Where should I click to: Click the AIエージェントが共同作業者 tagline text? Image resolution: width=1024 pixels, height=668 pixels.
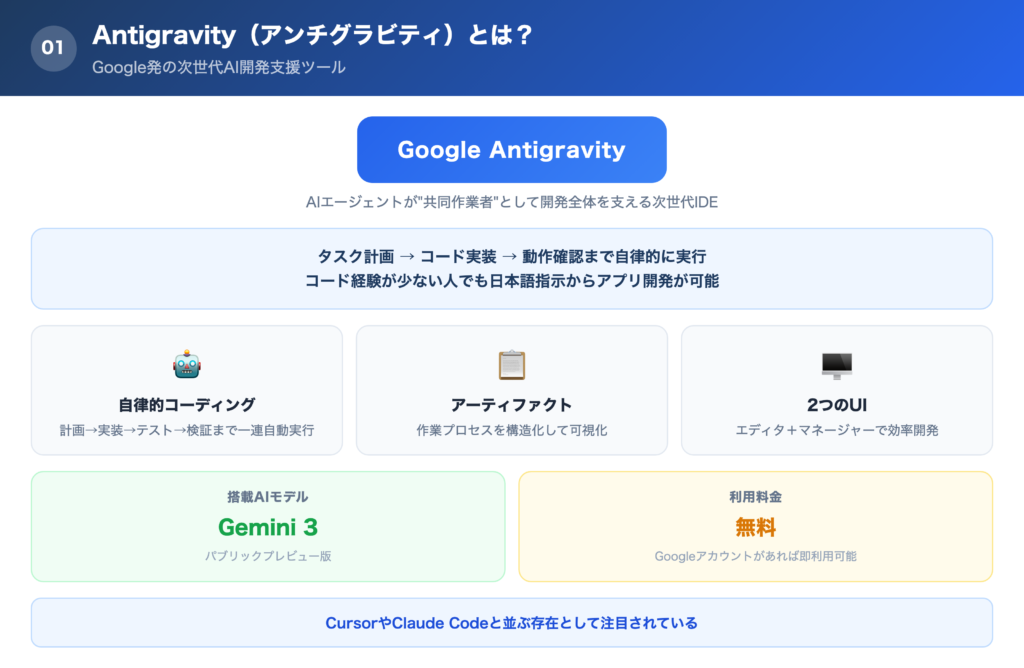coord(511,202)
